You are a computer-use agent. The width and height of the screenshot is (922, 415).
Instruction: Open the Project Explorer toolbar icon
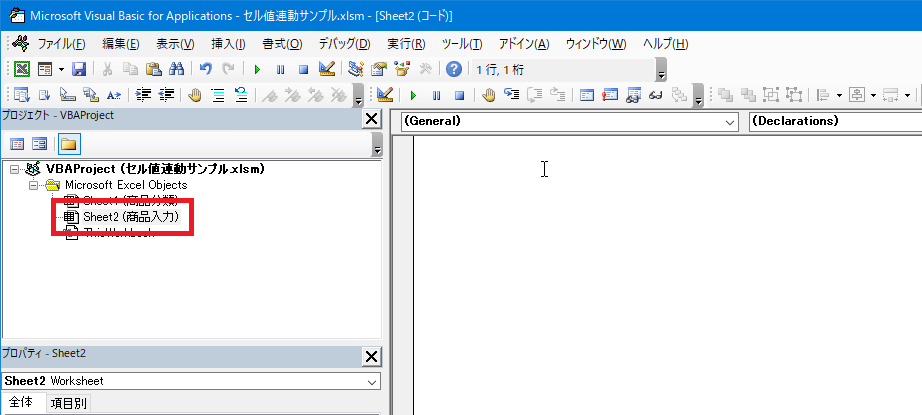(x=355, y=69)
